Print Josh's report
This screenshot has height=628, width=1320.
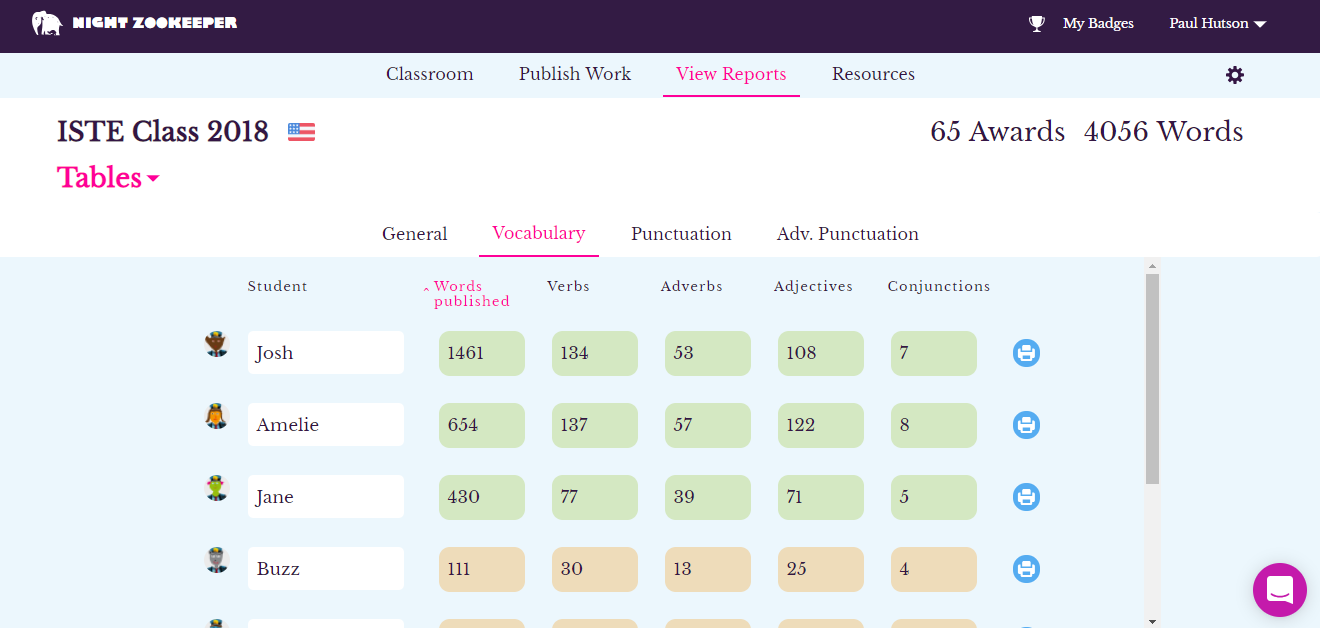tap(1026, 353)
